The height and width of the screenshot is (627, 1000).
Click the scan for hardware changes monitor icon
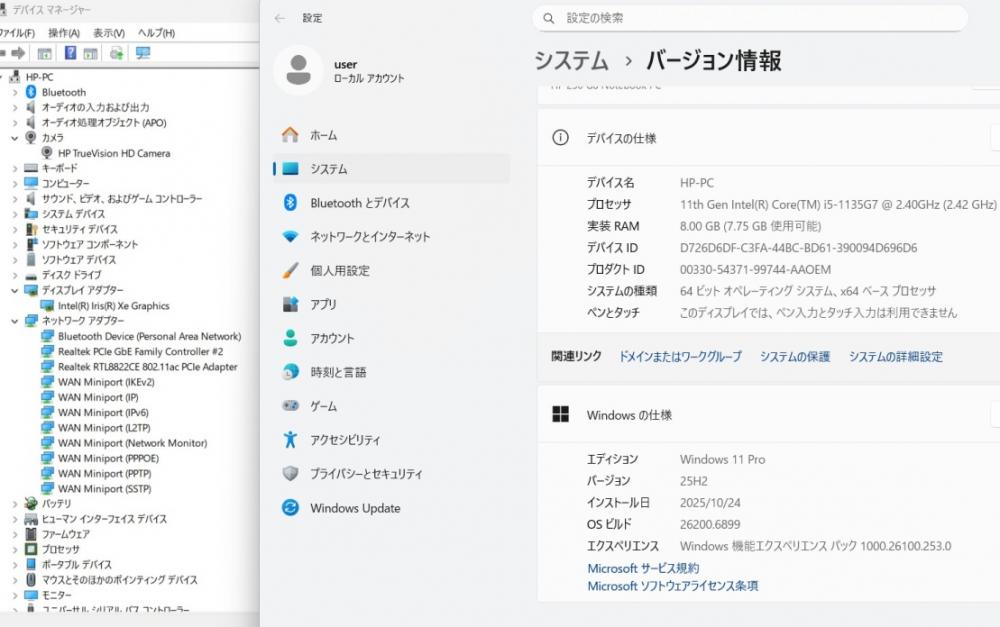pos(143,53)
